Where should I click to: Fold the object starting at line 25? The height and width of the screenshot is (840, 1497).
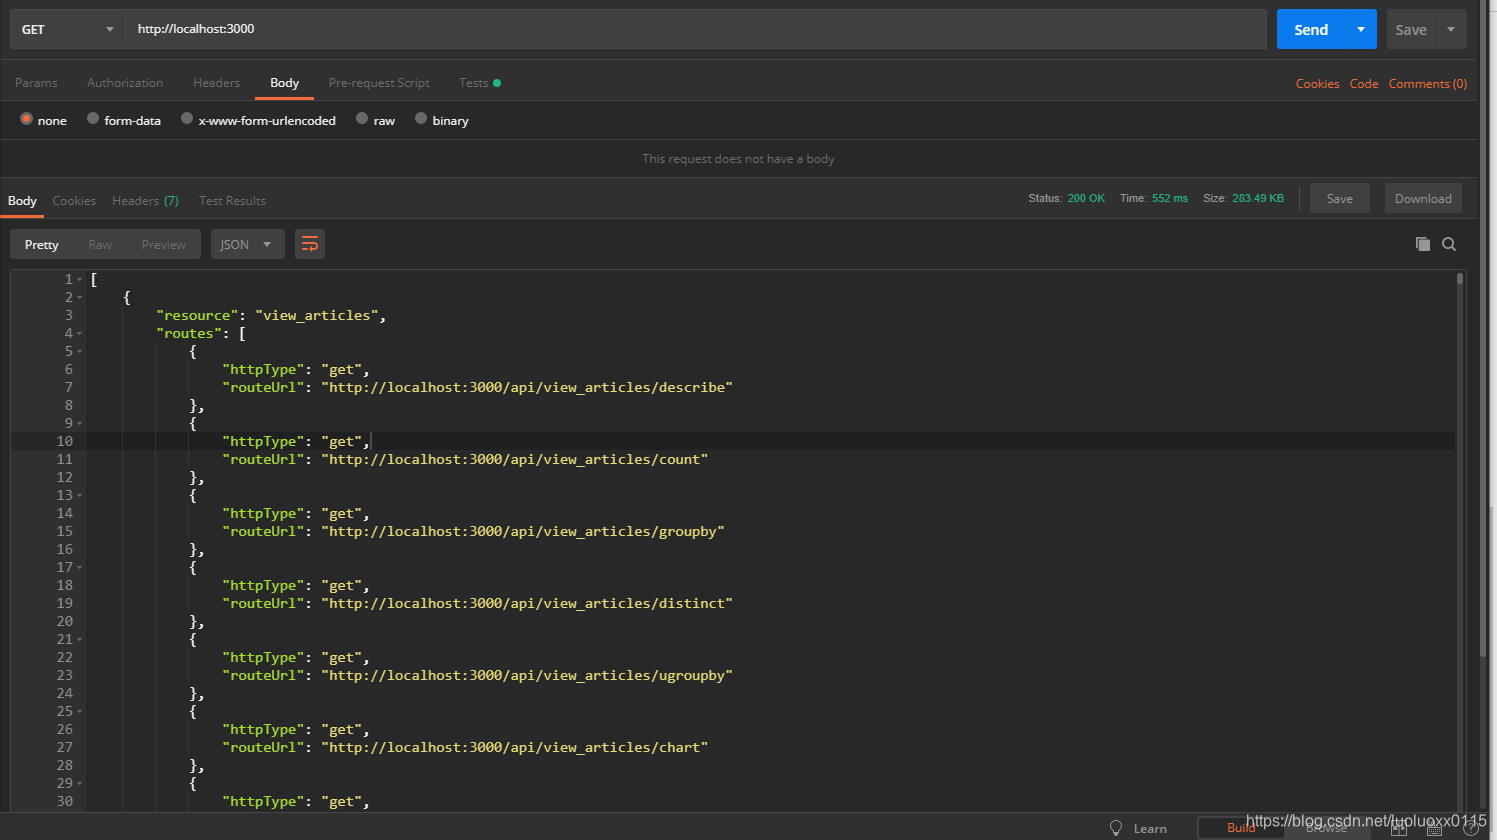click(x=80, y=712)
